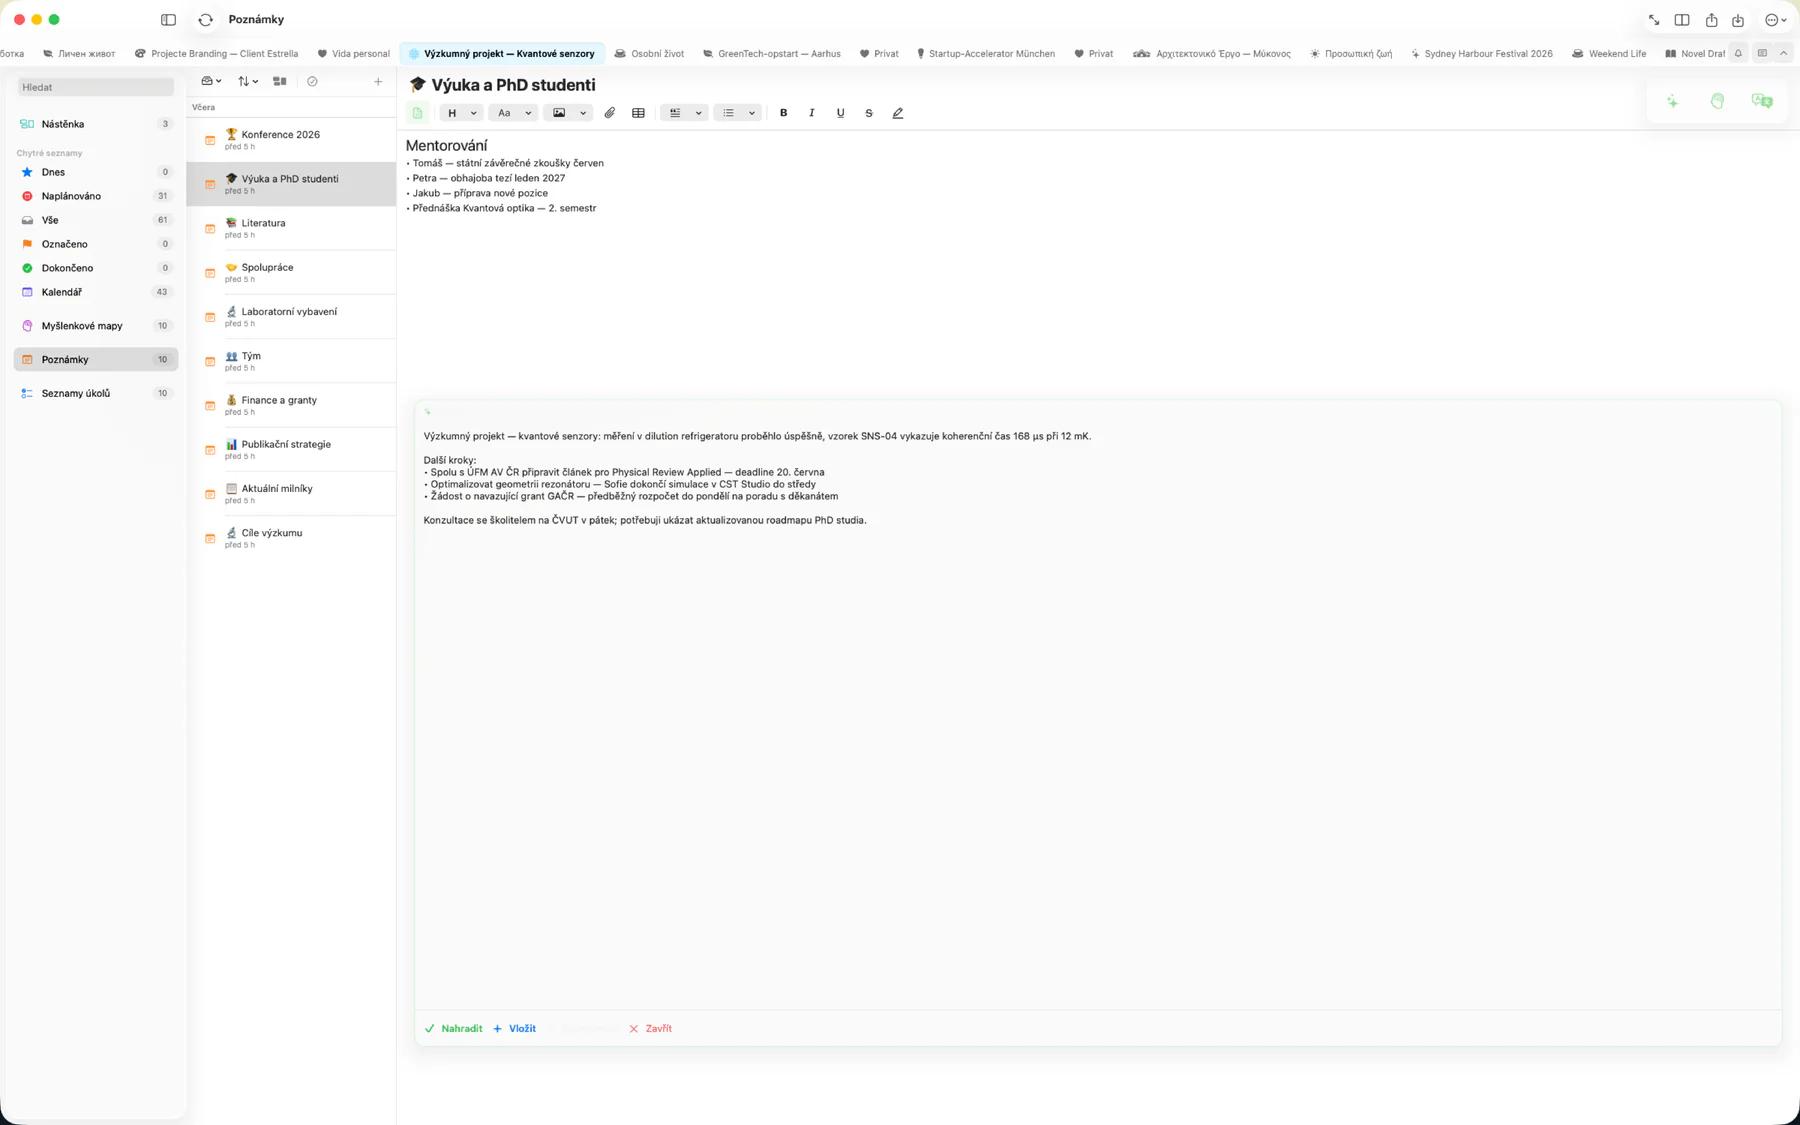Switch to the Weekend Life tab
Viewport: 1800px width, 1125px height.
(x=1609, y=54)
